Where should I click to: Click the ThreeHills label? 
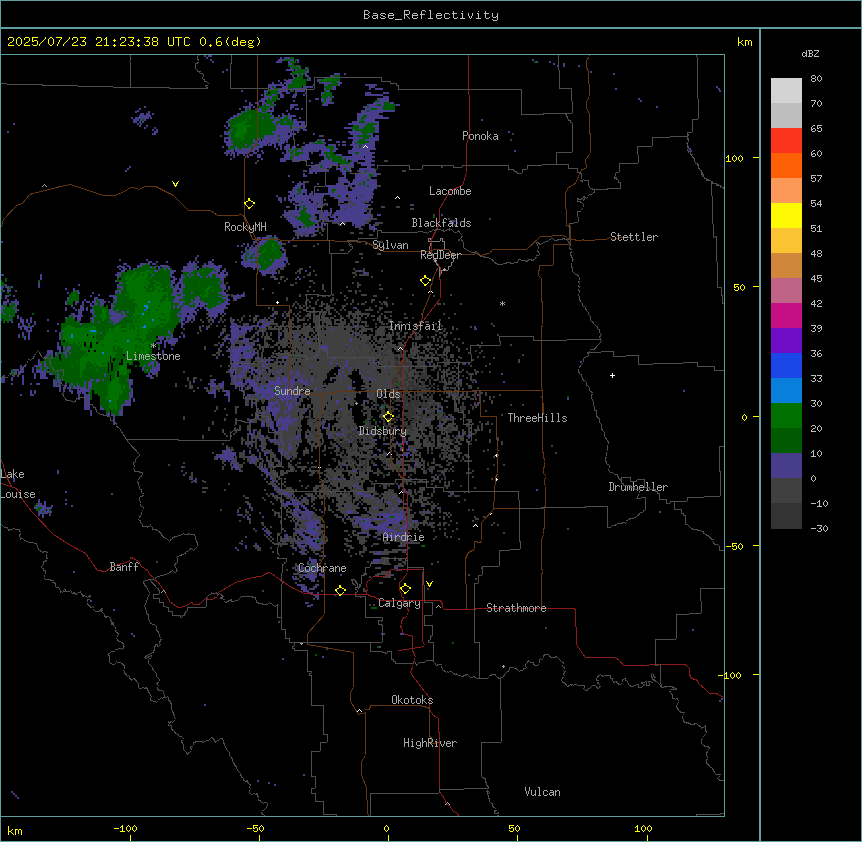(x=537, y=418)
